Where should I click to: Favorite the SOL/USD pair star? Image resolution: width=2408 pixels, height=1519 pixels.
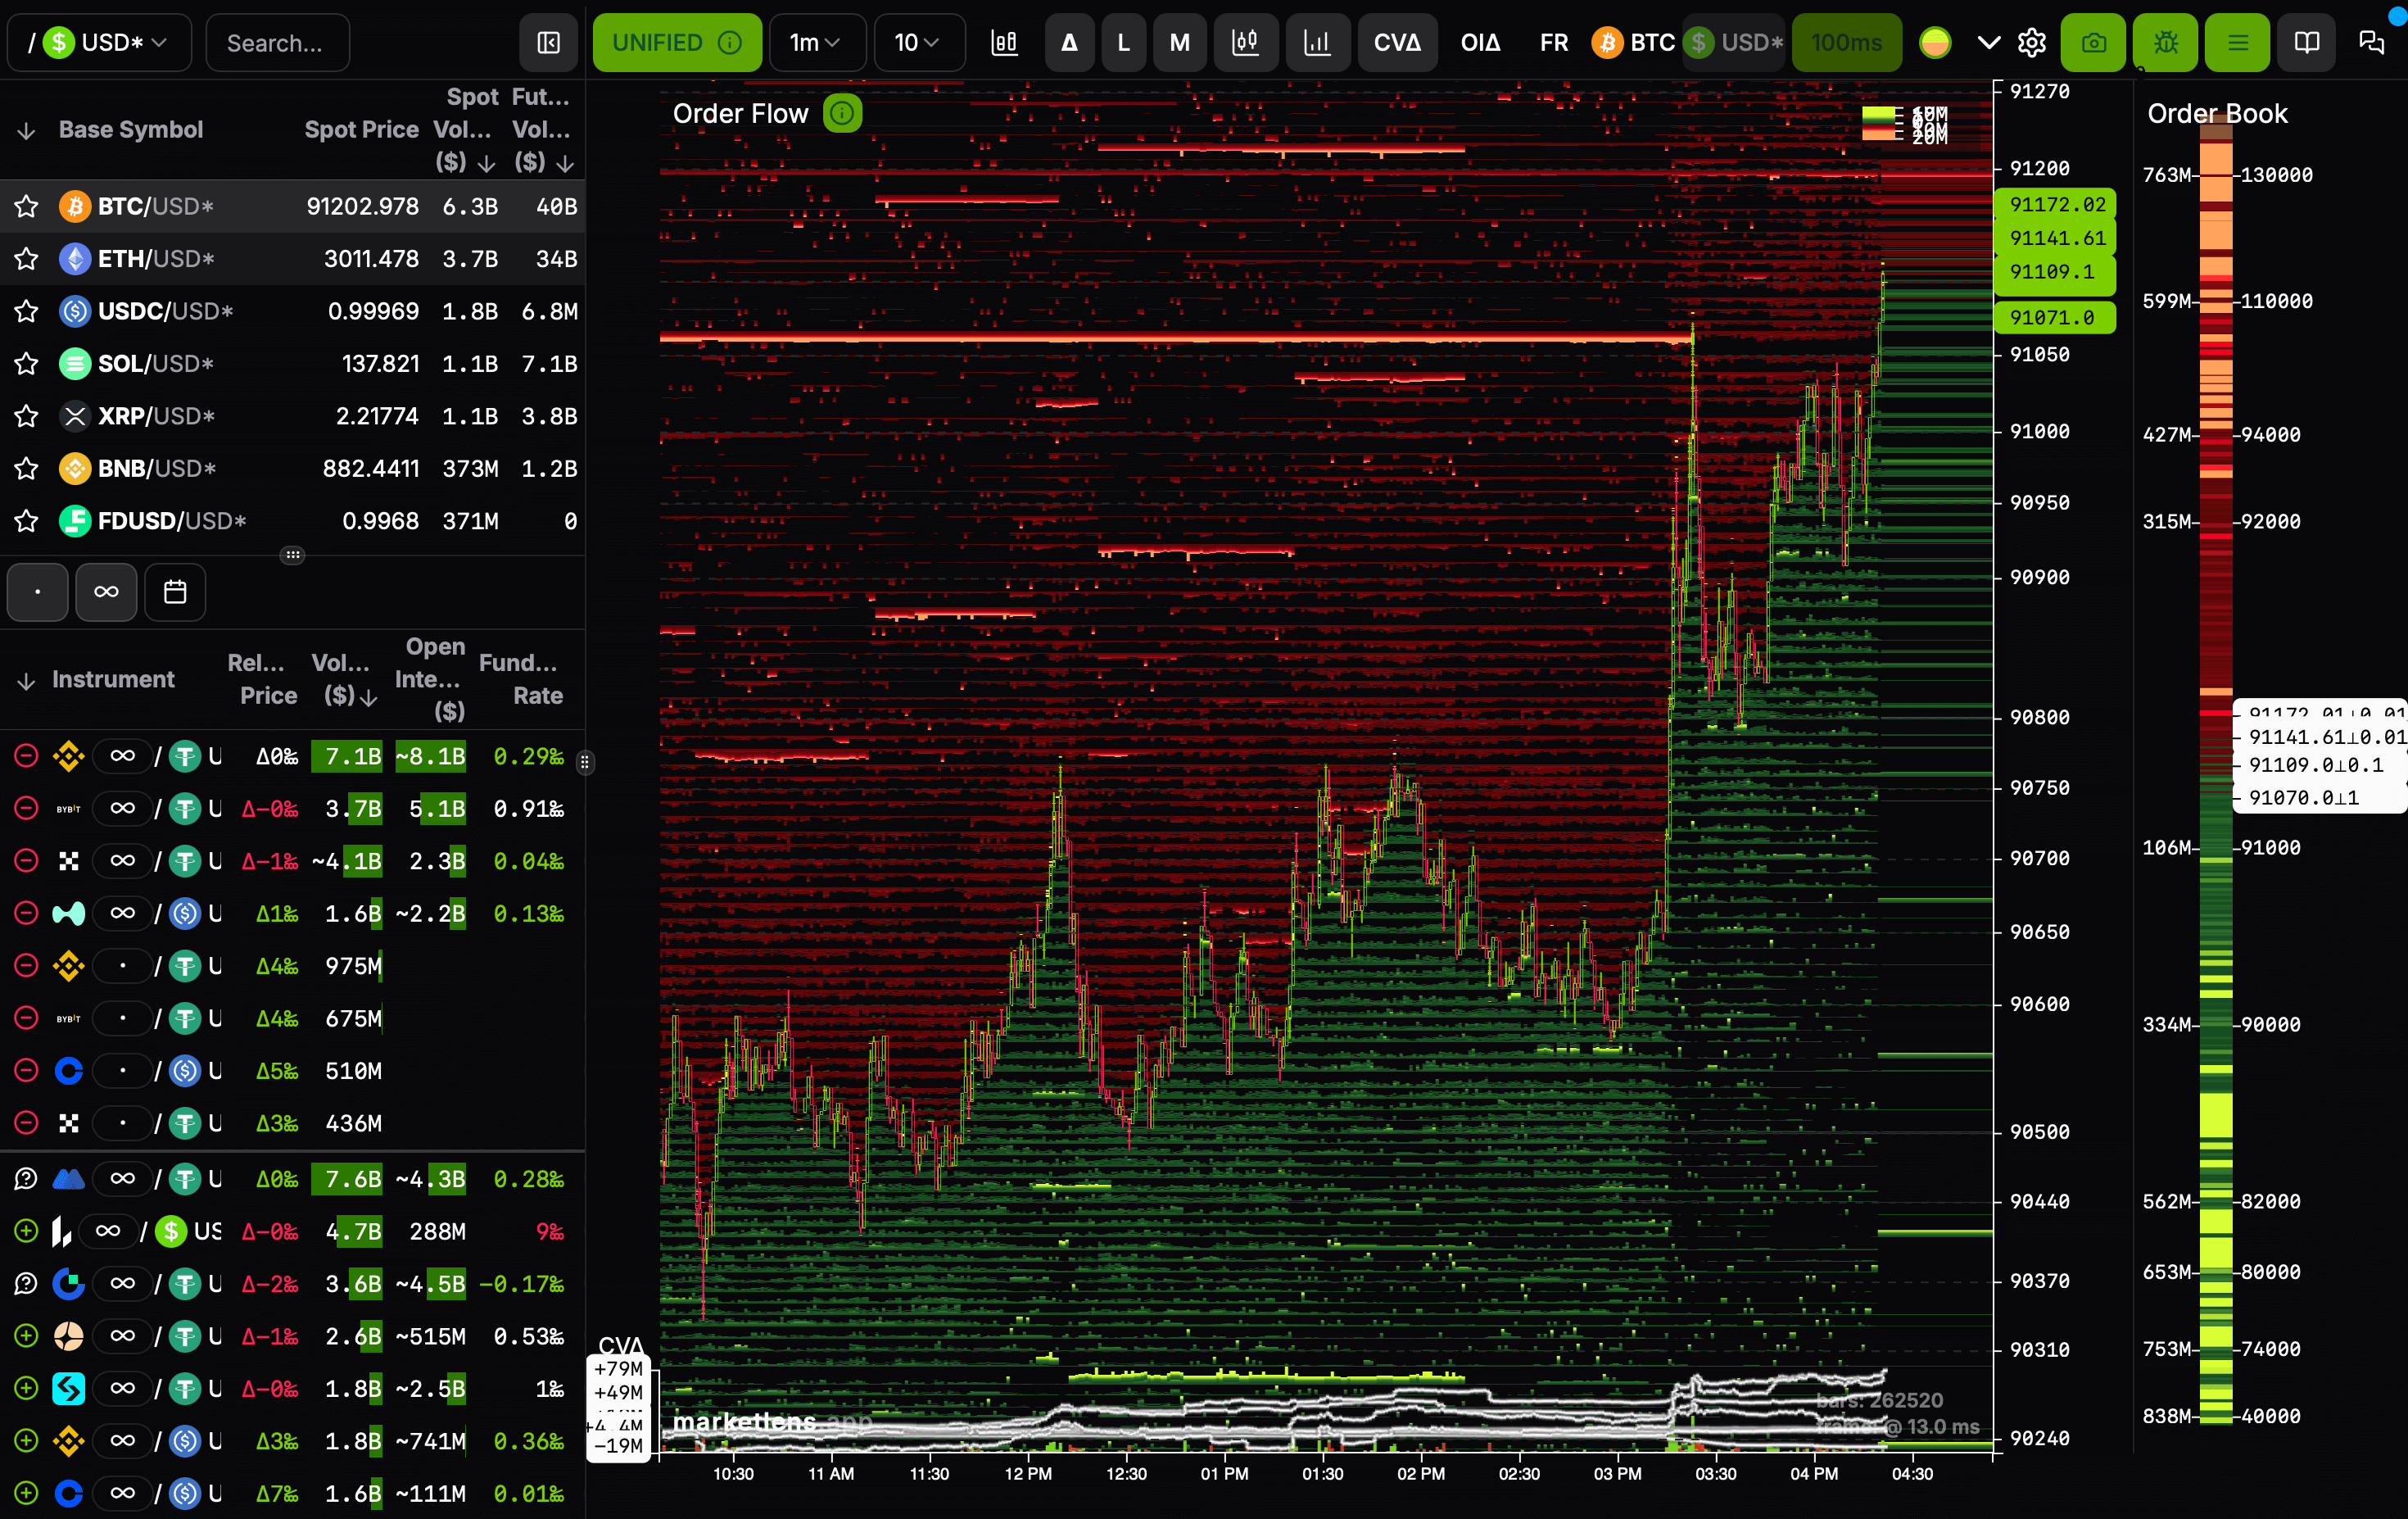click(x=26, y=364)
